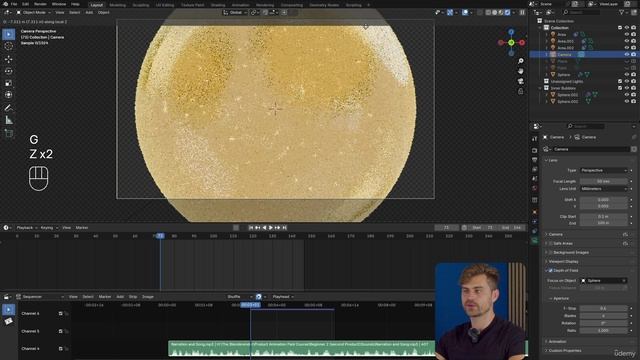Click the lock camera to view icon

520,91
